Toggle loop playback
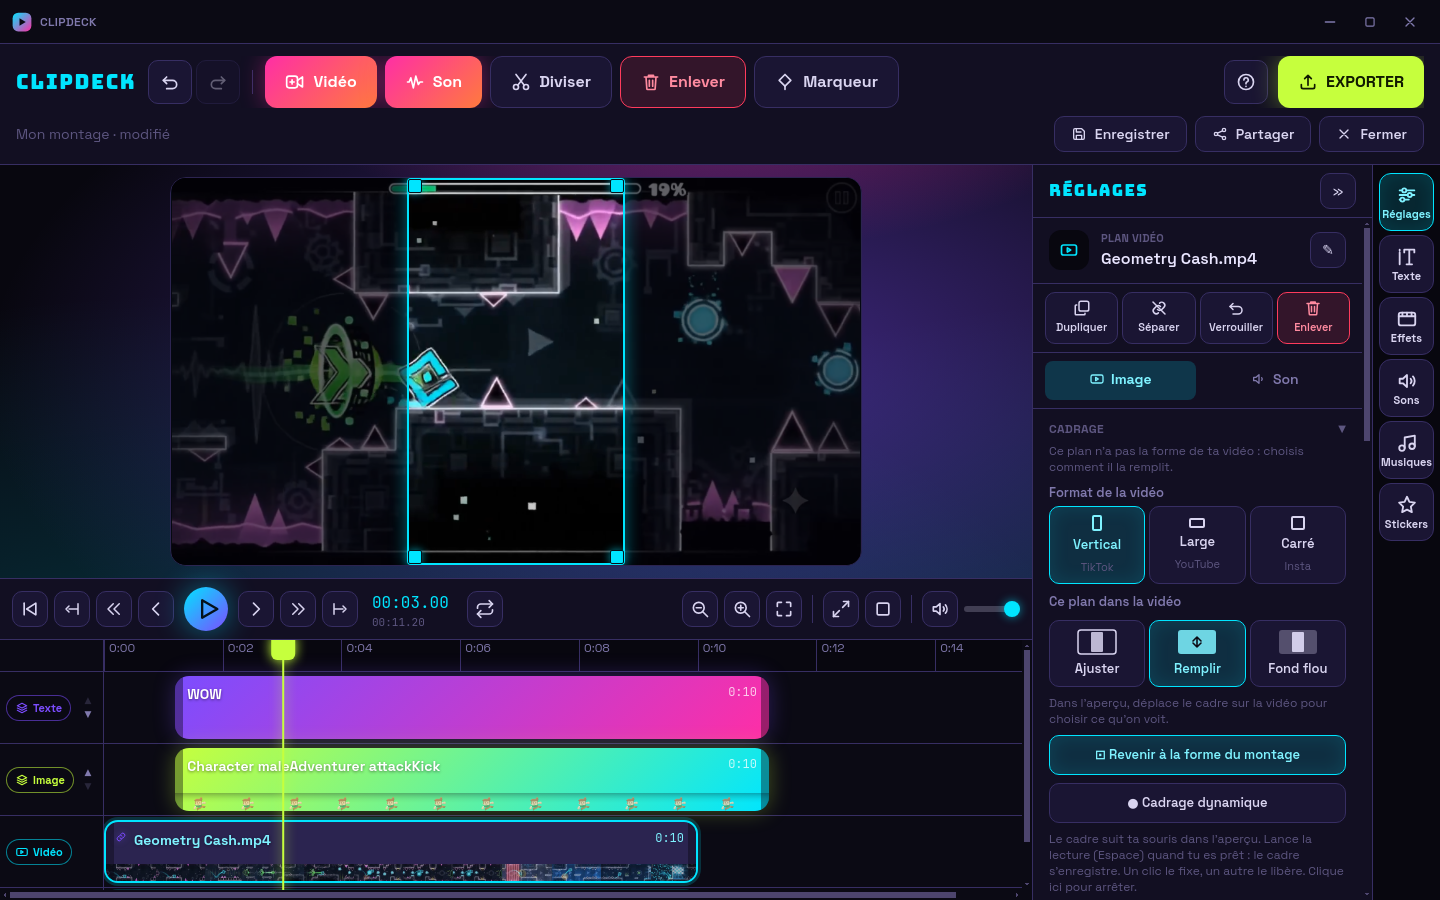 (485, 609)
